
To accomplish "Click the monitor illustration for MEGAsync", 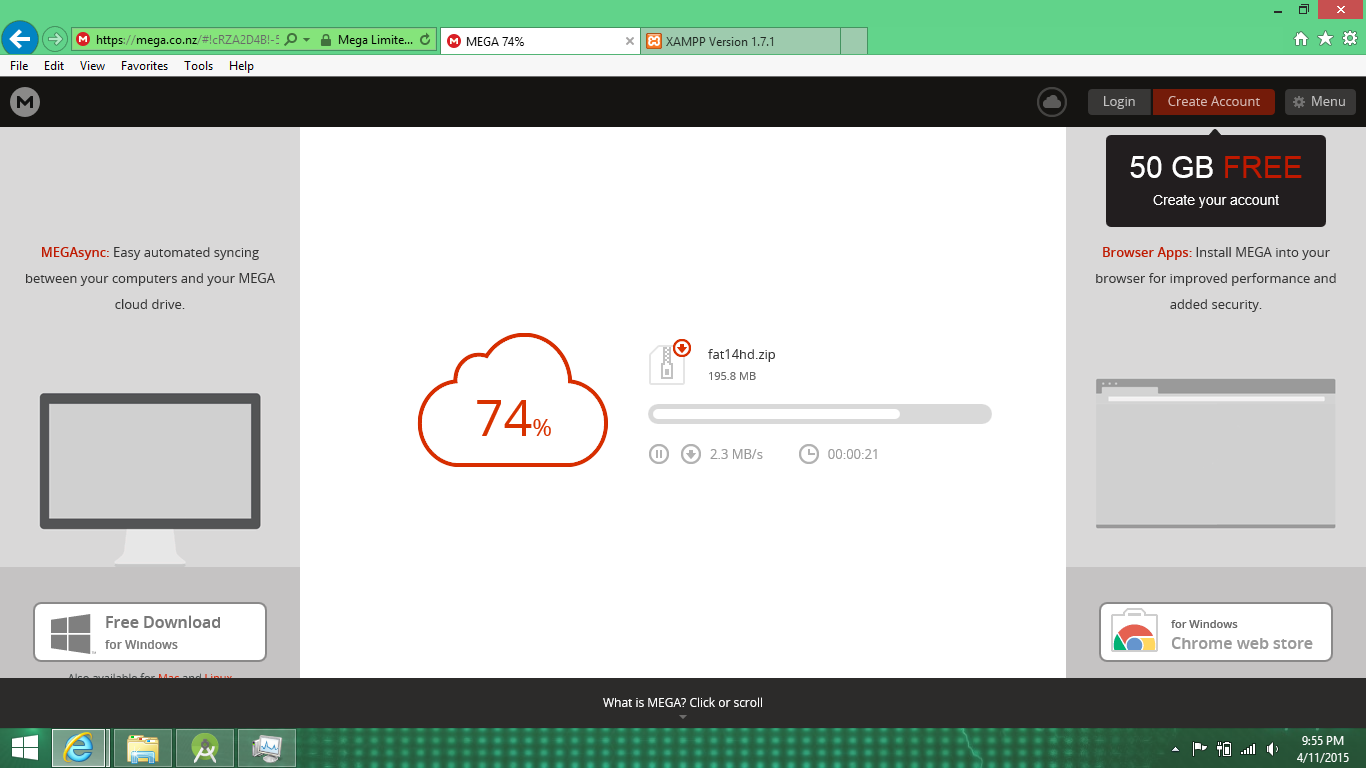I will (x=150, y=478).
